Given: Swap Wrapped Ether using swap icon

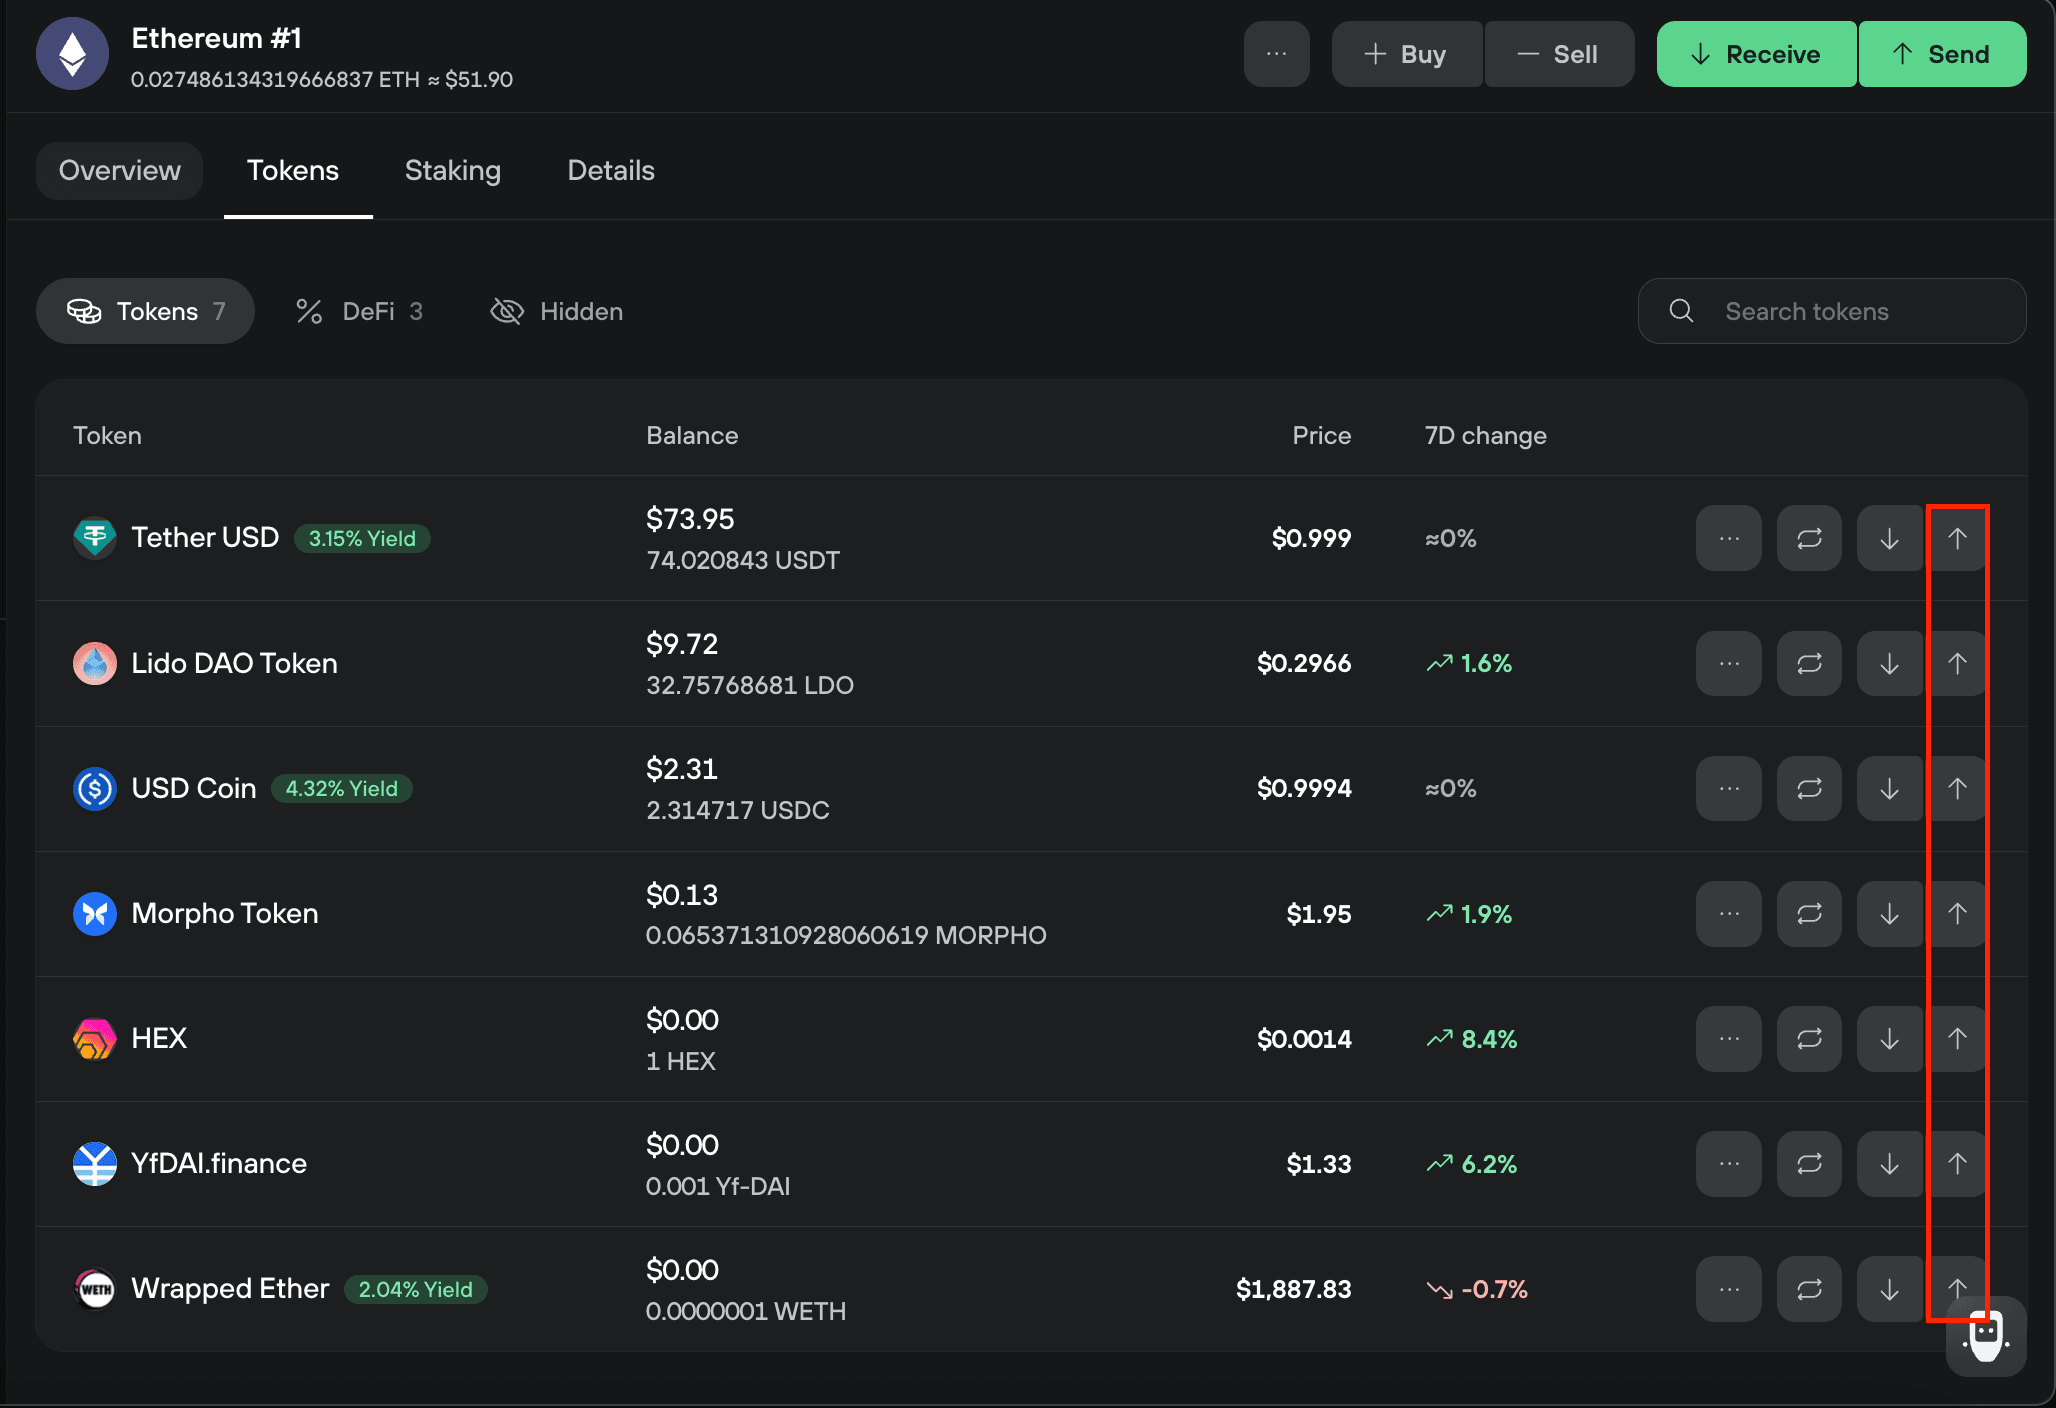Looking at the screenshot, I should [x=1809, y=1288].
